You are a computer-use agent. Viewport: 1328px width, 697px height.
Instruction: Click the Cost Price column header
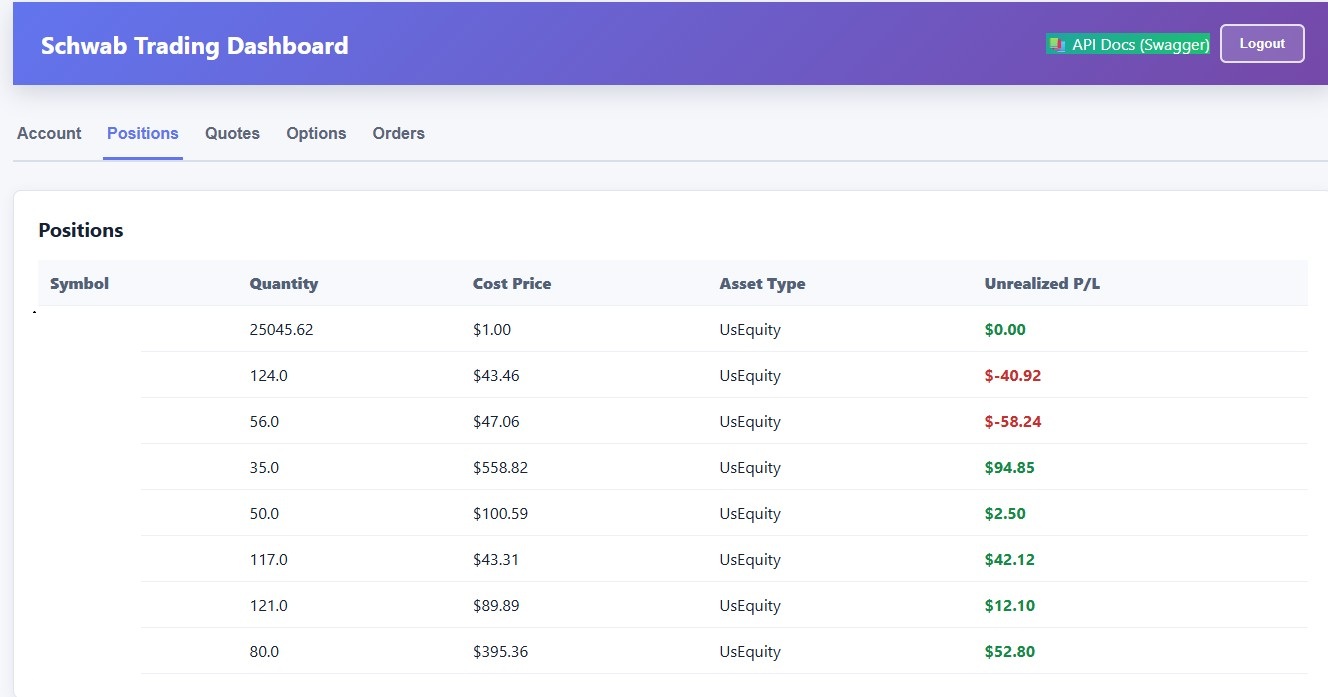[x=512, y=283]
